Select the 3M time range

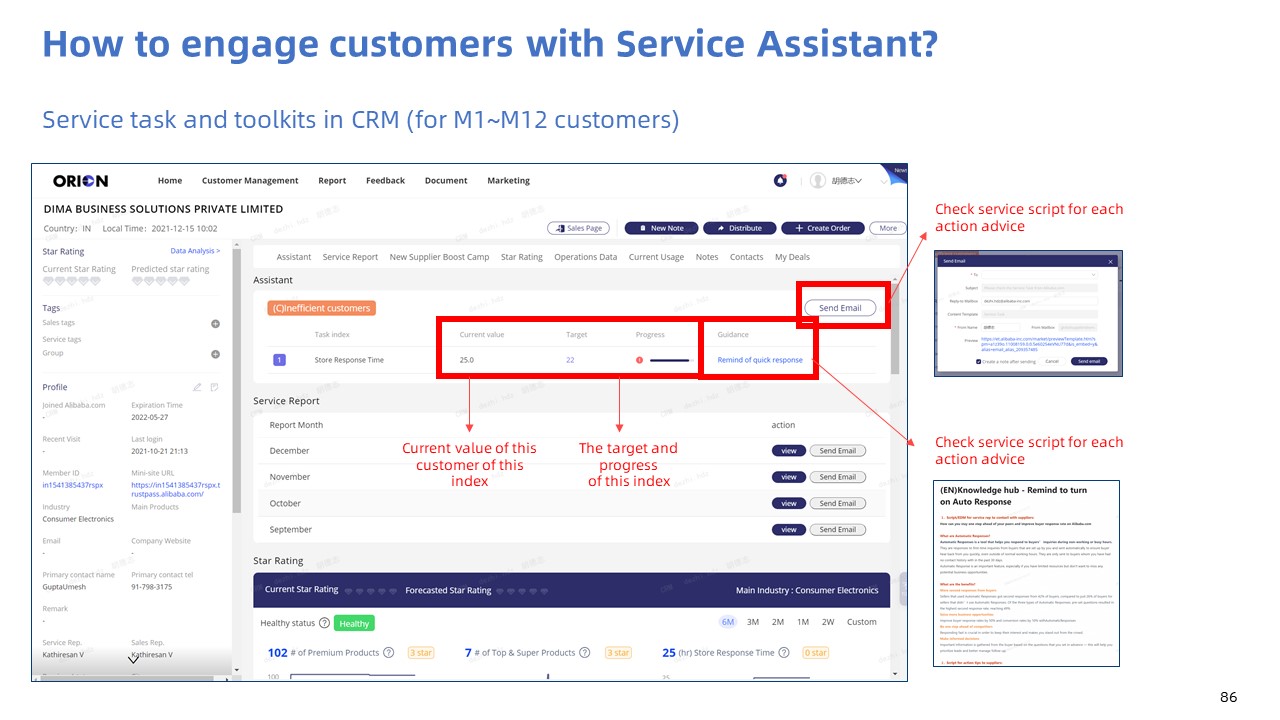click(753, 622)
